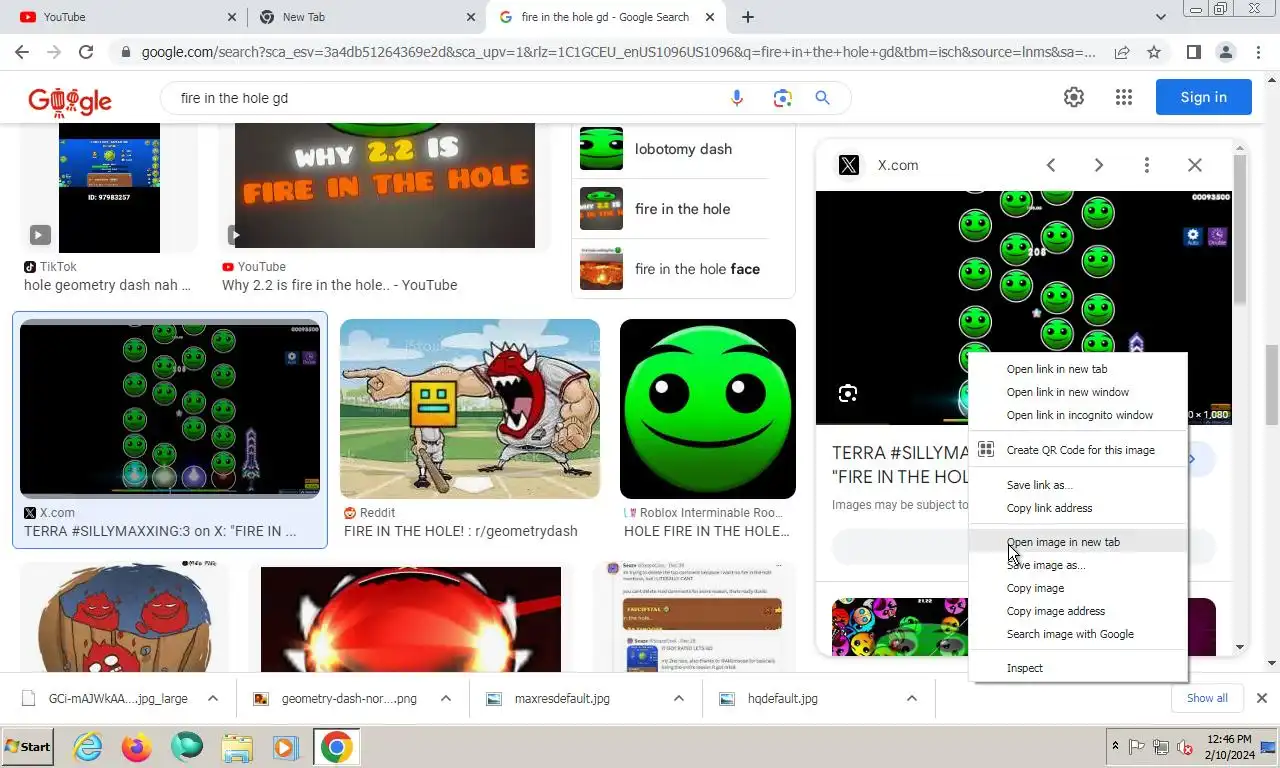Screen dimensions: 1280x768
Task: Click the Chrome taskbar icon
Action: [336, 747]
